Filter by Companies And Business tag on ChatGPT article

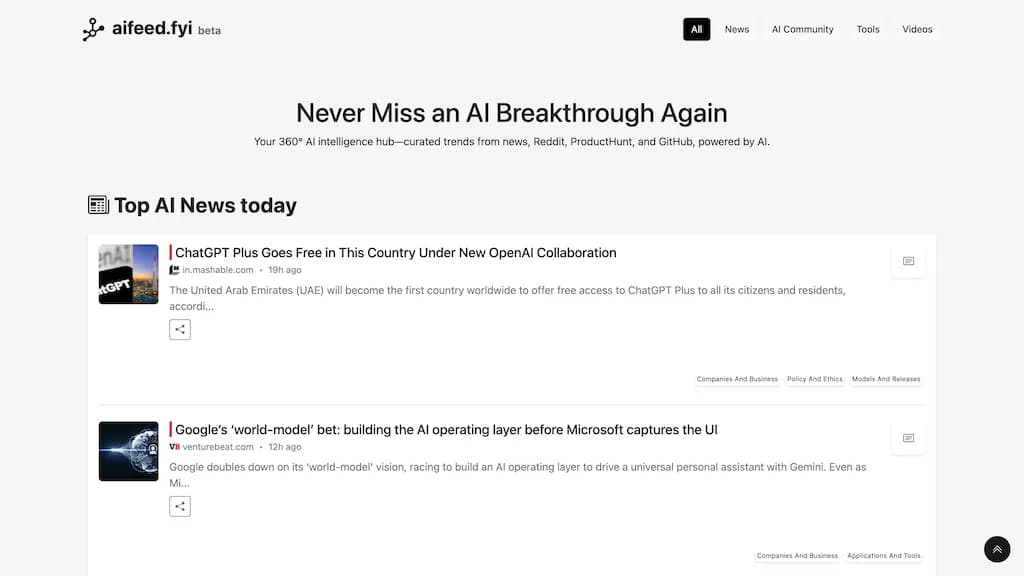(x=737, y=379)
